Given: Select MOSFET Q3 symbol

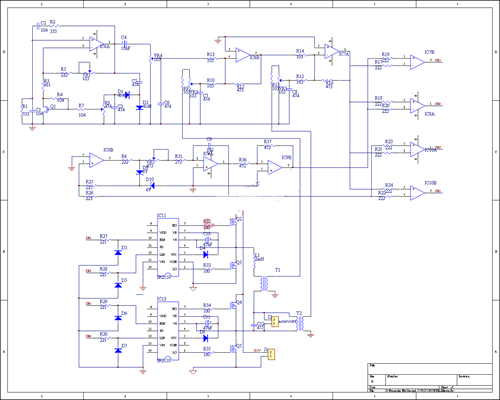Looking at the screenshot, I should [234, 265].
